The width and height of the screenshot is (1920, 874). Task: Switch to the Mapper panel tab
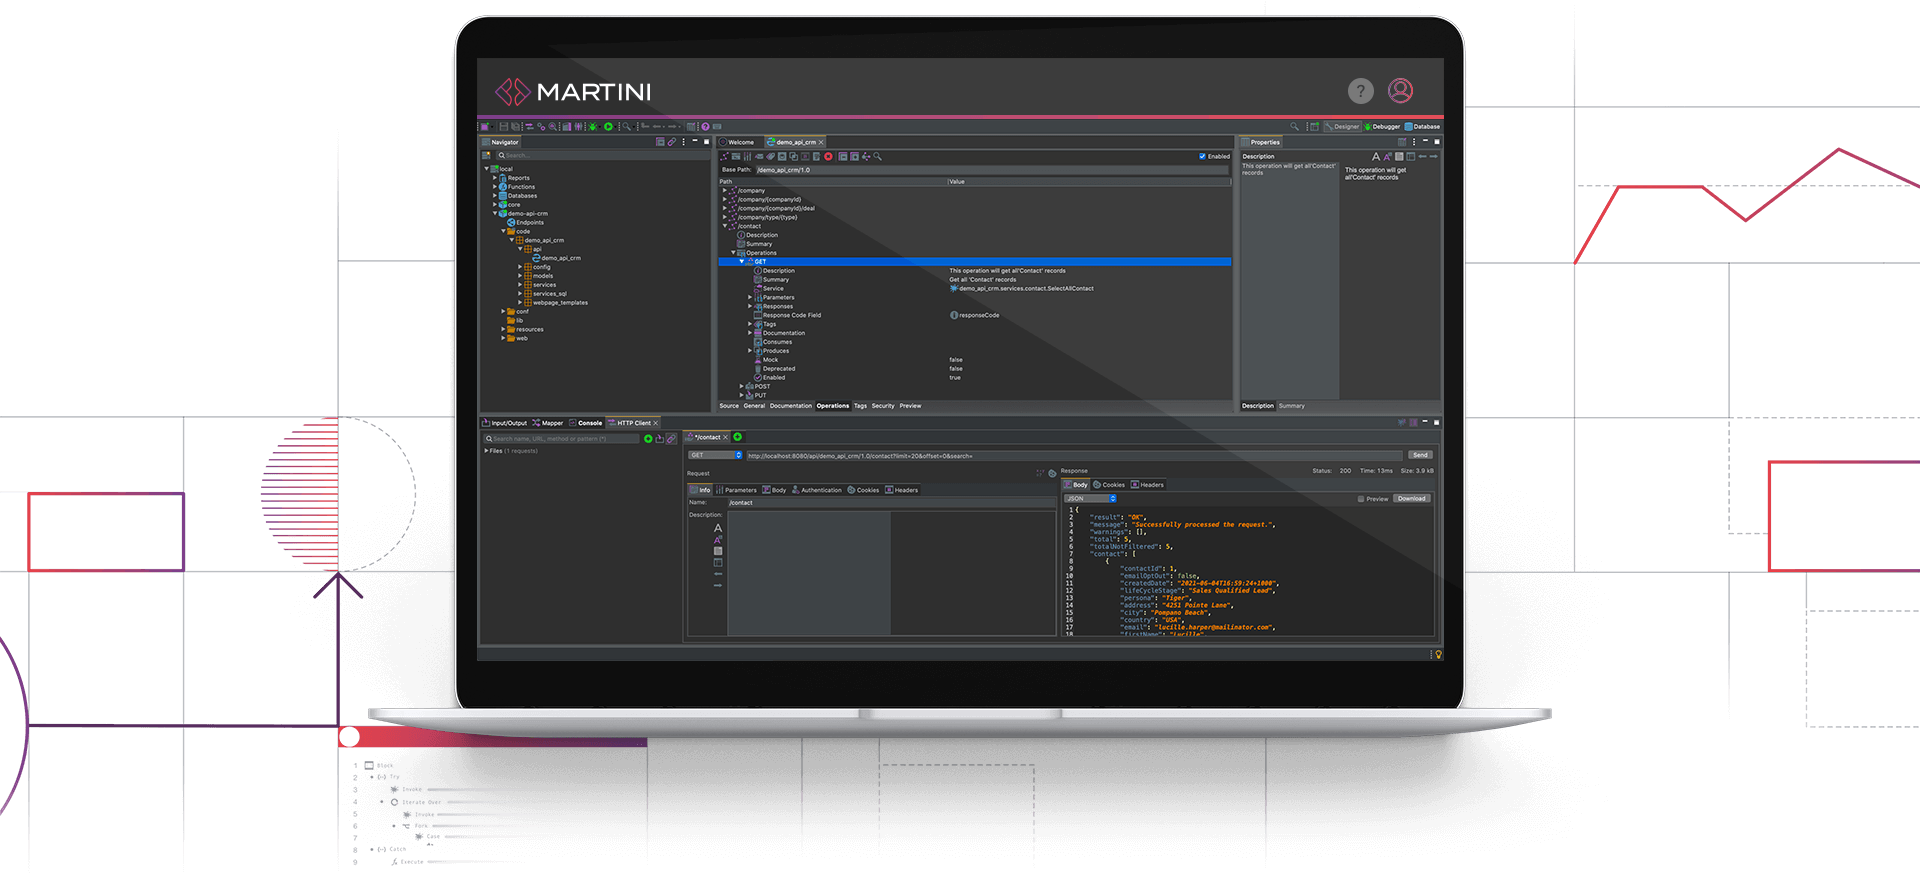pos(548,423)
